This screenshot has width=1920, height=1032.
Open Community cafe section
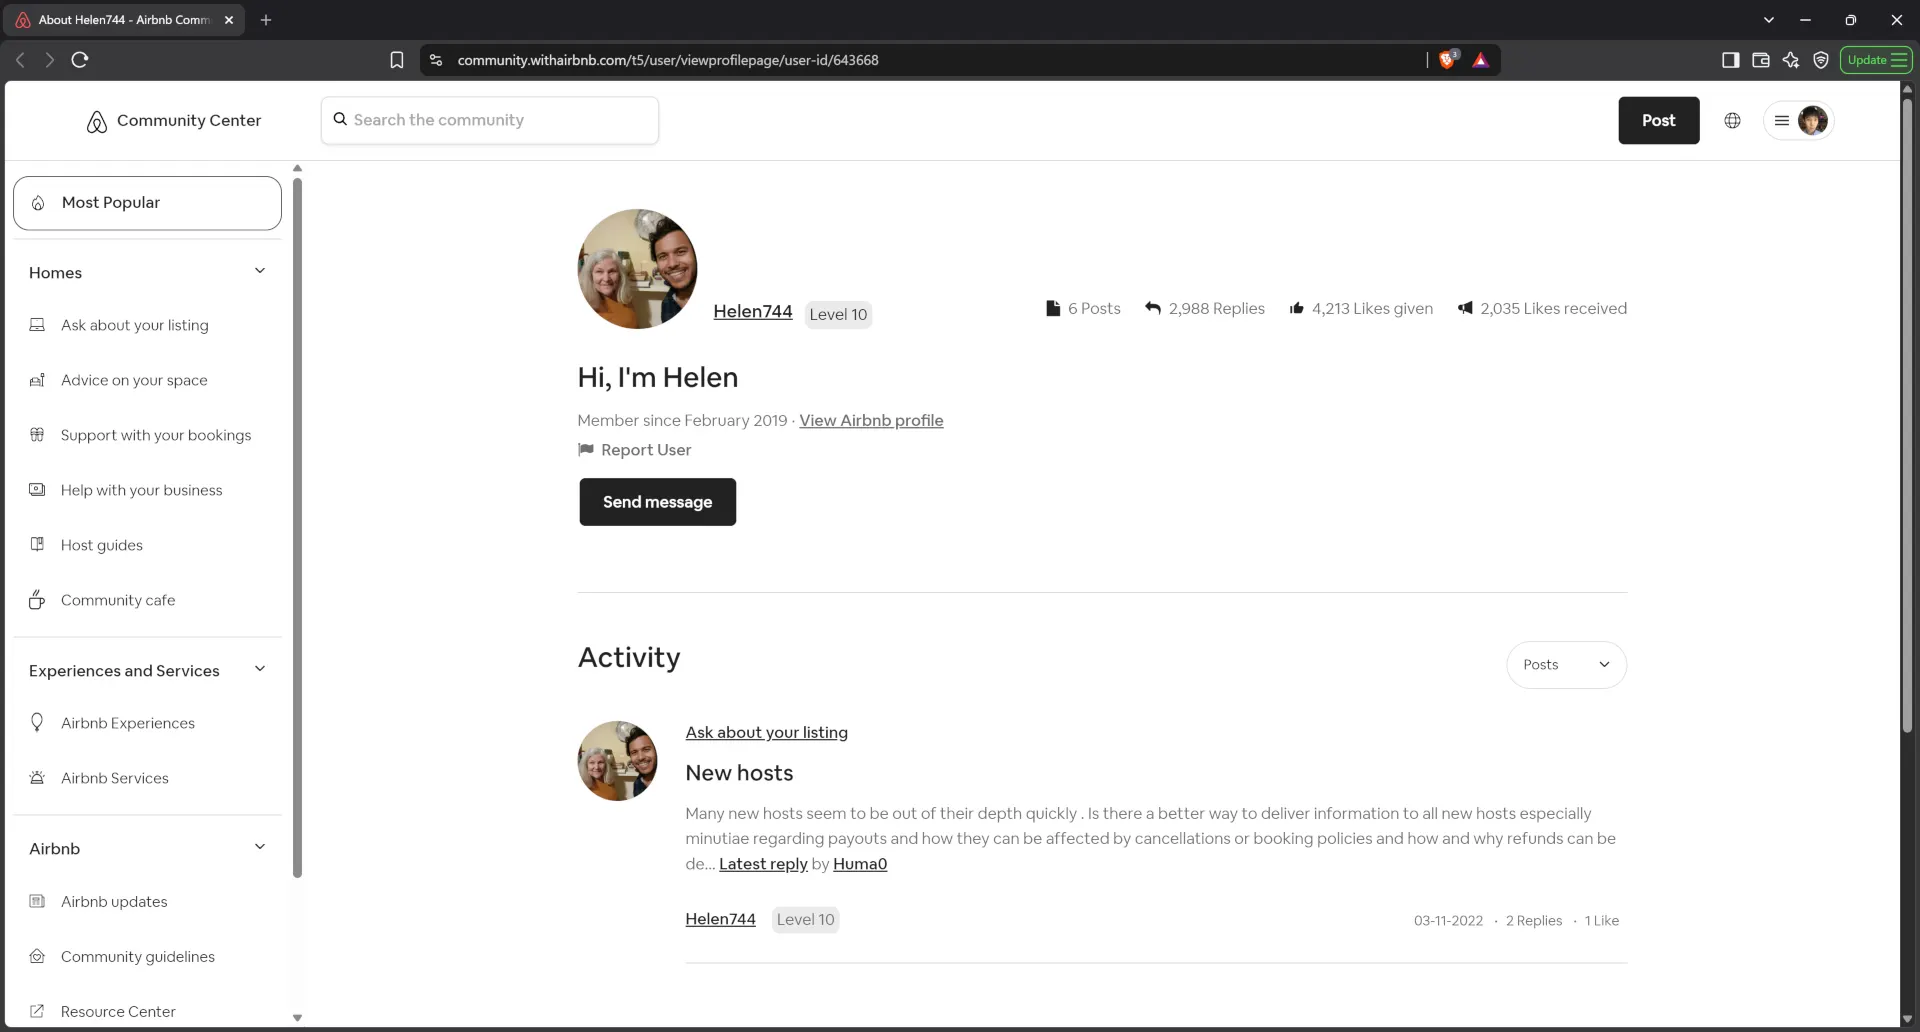pyautogui.click(x=118, y=600)
